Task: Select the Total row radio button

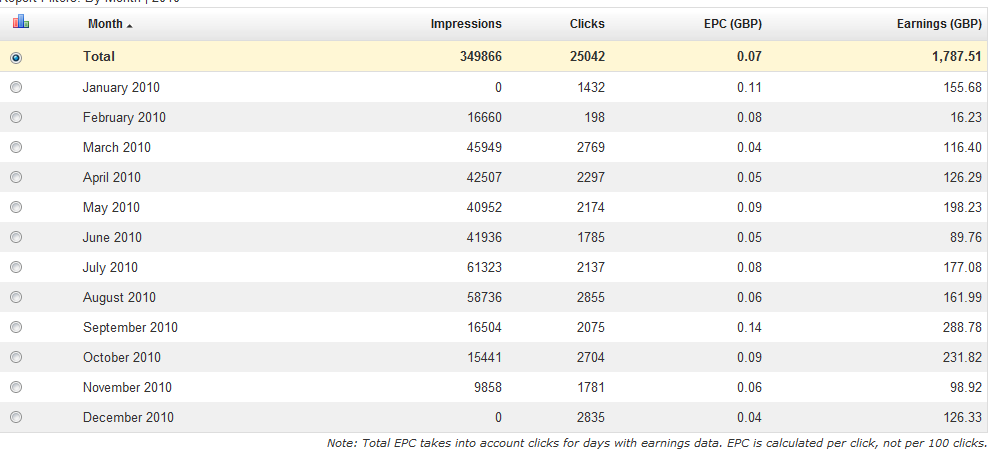Action: [16, 58]
